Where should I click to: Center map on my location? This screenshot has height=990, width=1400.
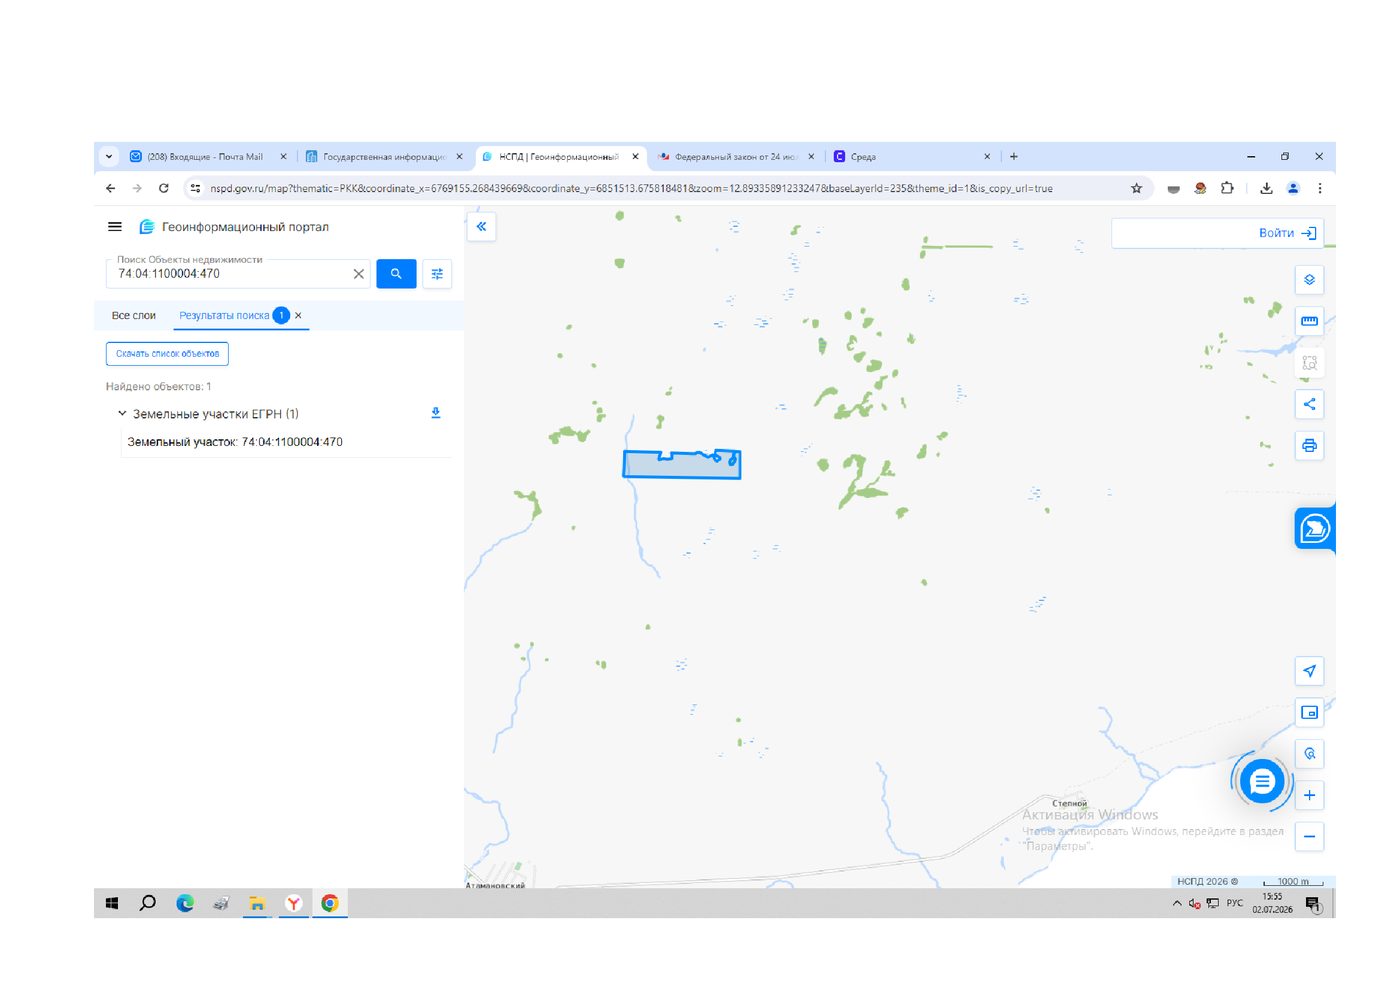tap(1309, 671)
